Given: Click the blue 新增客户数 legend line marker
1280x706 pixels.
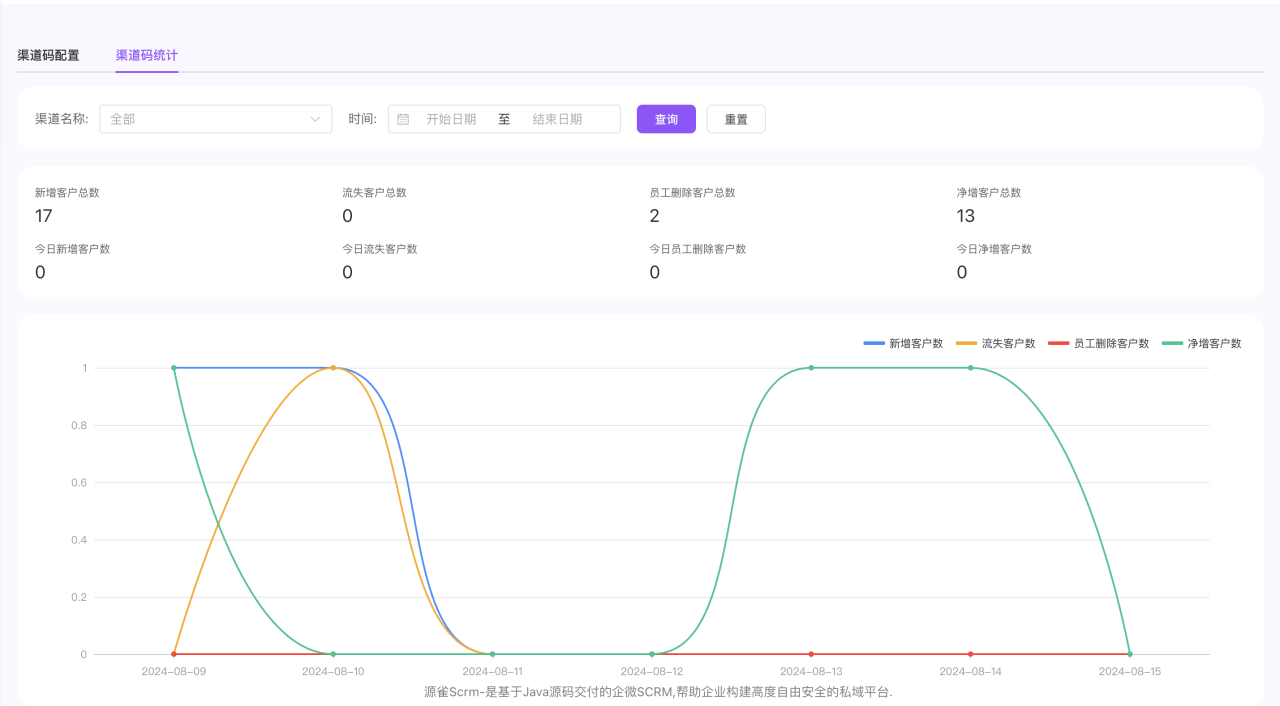Looking at the screenshot, I should click(874, 343).
